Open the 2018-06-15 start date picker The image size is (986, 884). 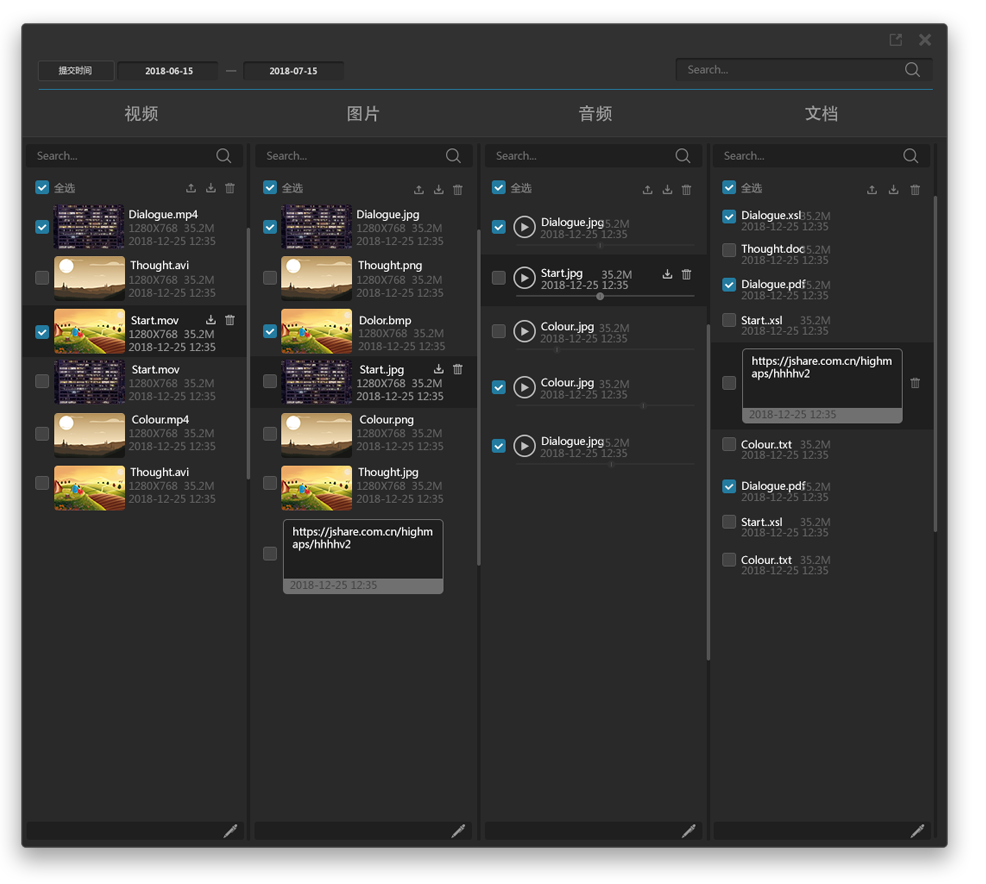coord(169,71)
